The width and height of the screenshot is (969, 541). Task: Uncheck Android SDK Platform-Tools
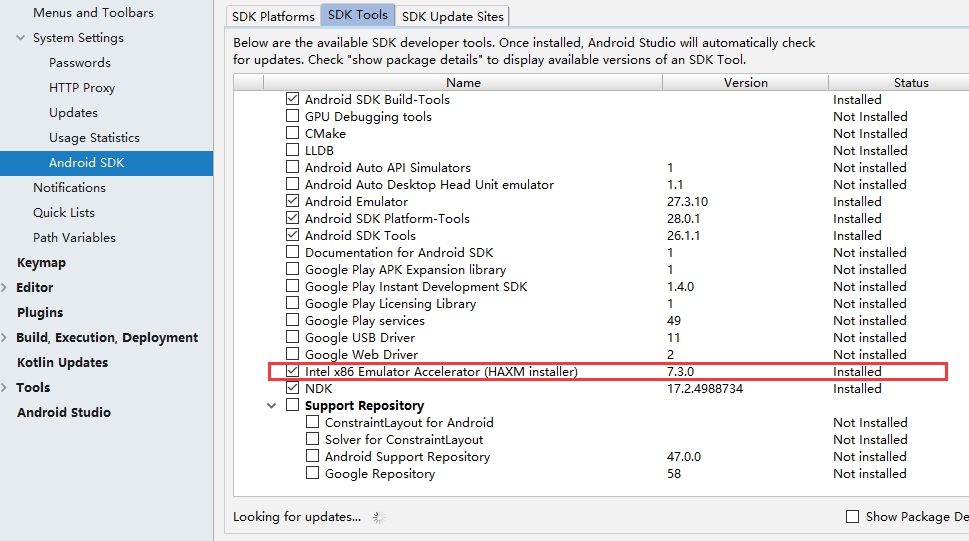tap(292, 218)
